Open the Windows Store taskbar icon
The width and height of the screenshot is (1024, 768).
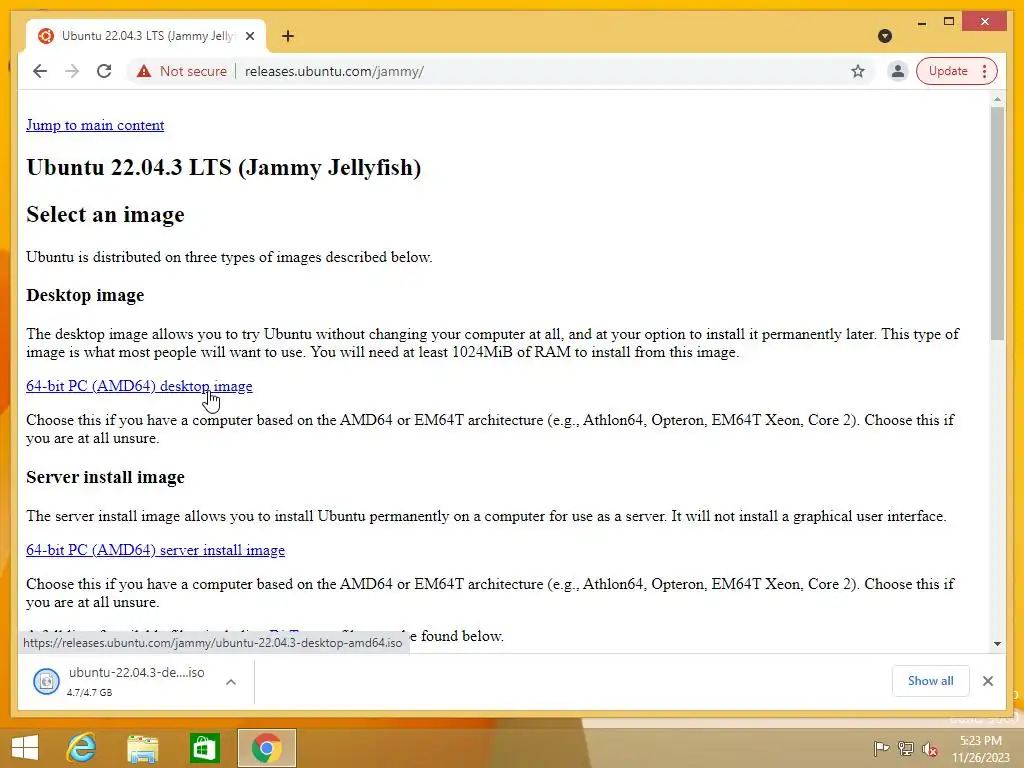click(x=204, y=748)
